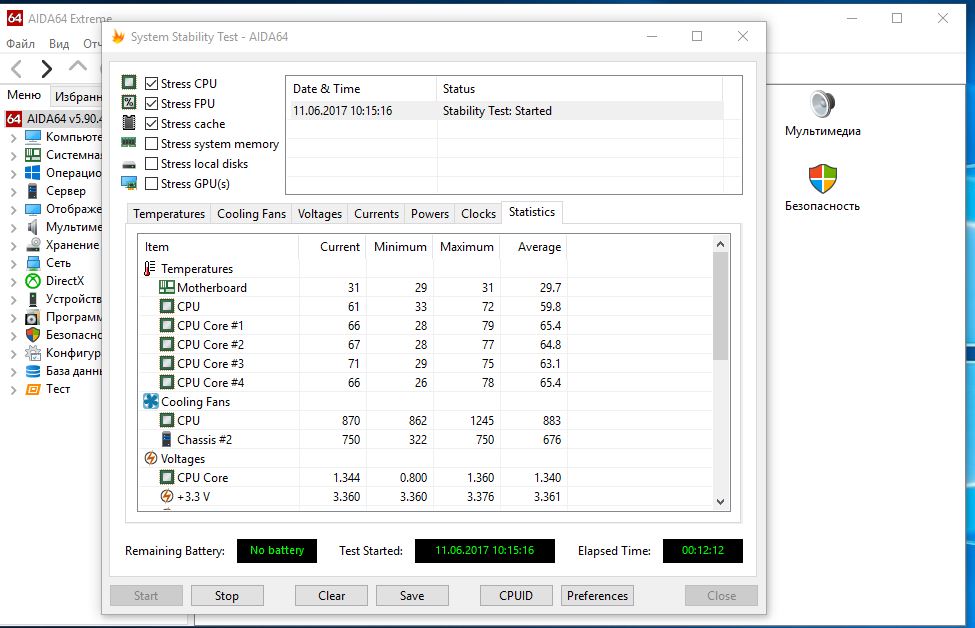Screen dimensions: 975x628
Task: Click the Stress CPU chip icon
Action: (x=129, y=83)
